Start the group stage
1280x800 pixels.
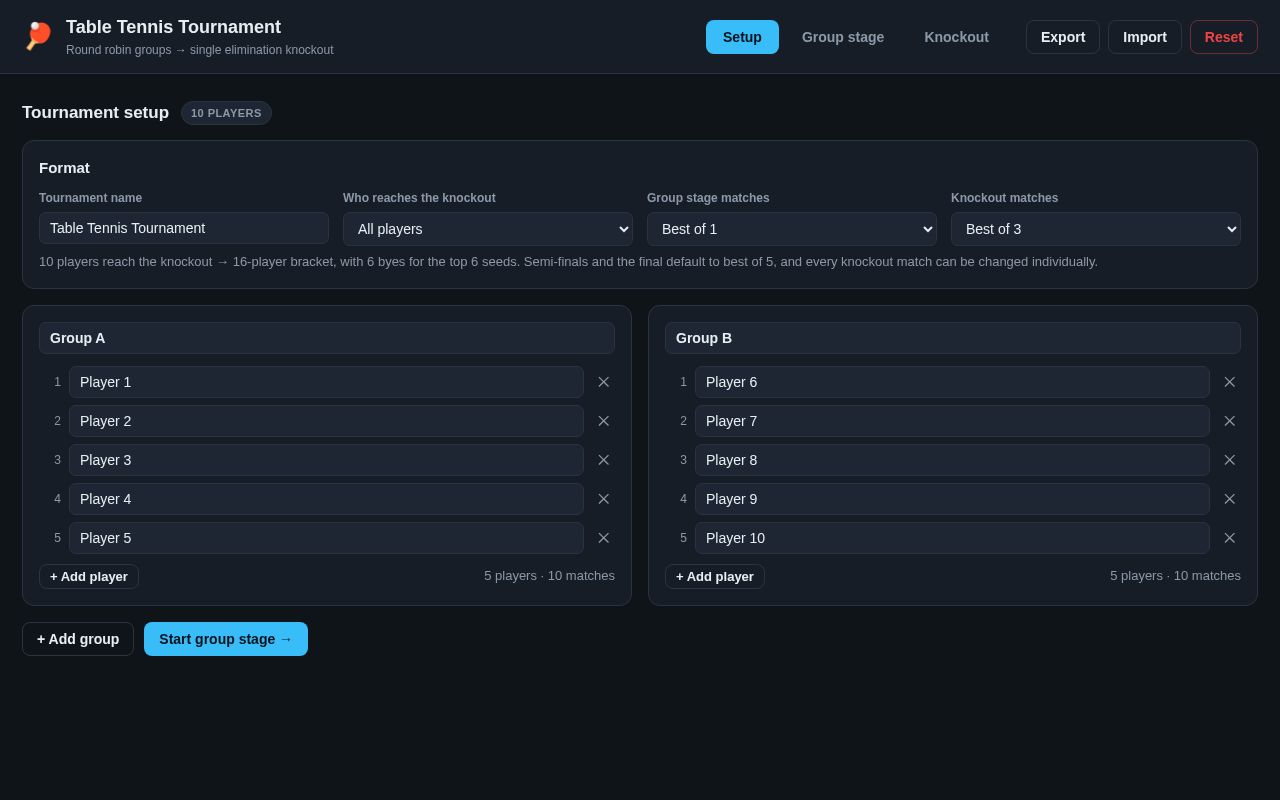click(x=226, y=639)
